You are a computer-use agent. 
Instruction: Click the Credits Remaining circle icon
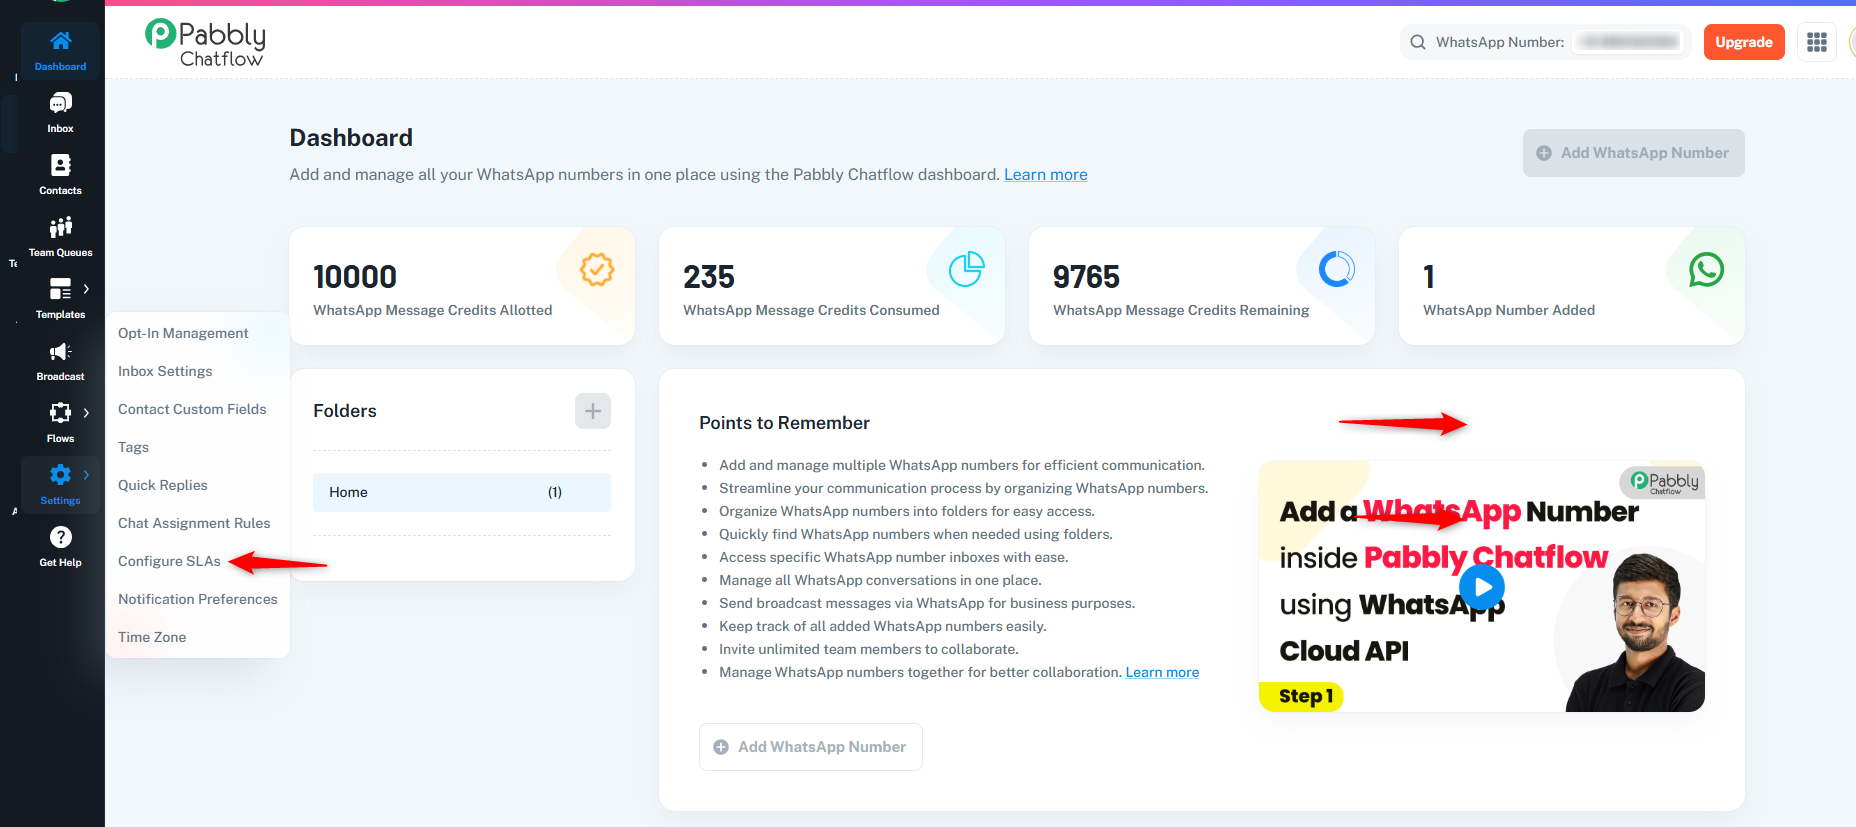(1337, 269)
